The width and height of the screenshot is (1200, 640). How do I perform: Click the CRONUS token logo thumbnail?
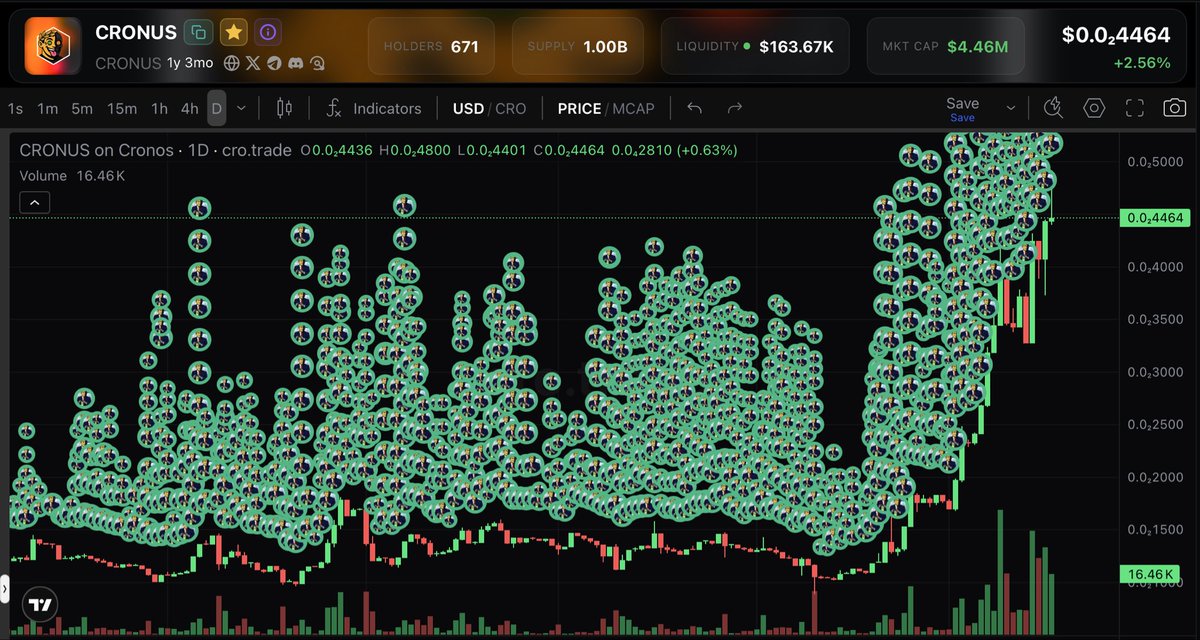click(x=53, y=47)
